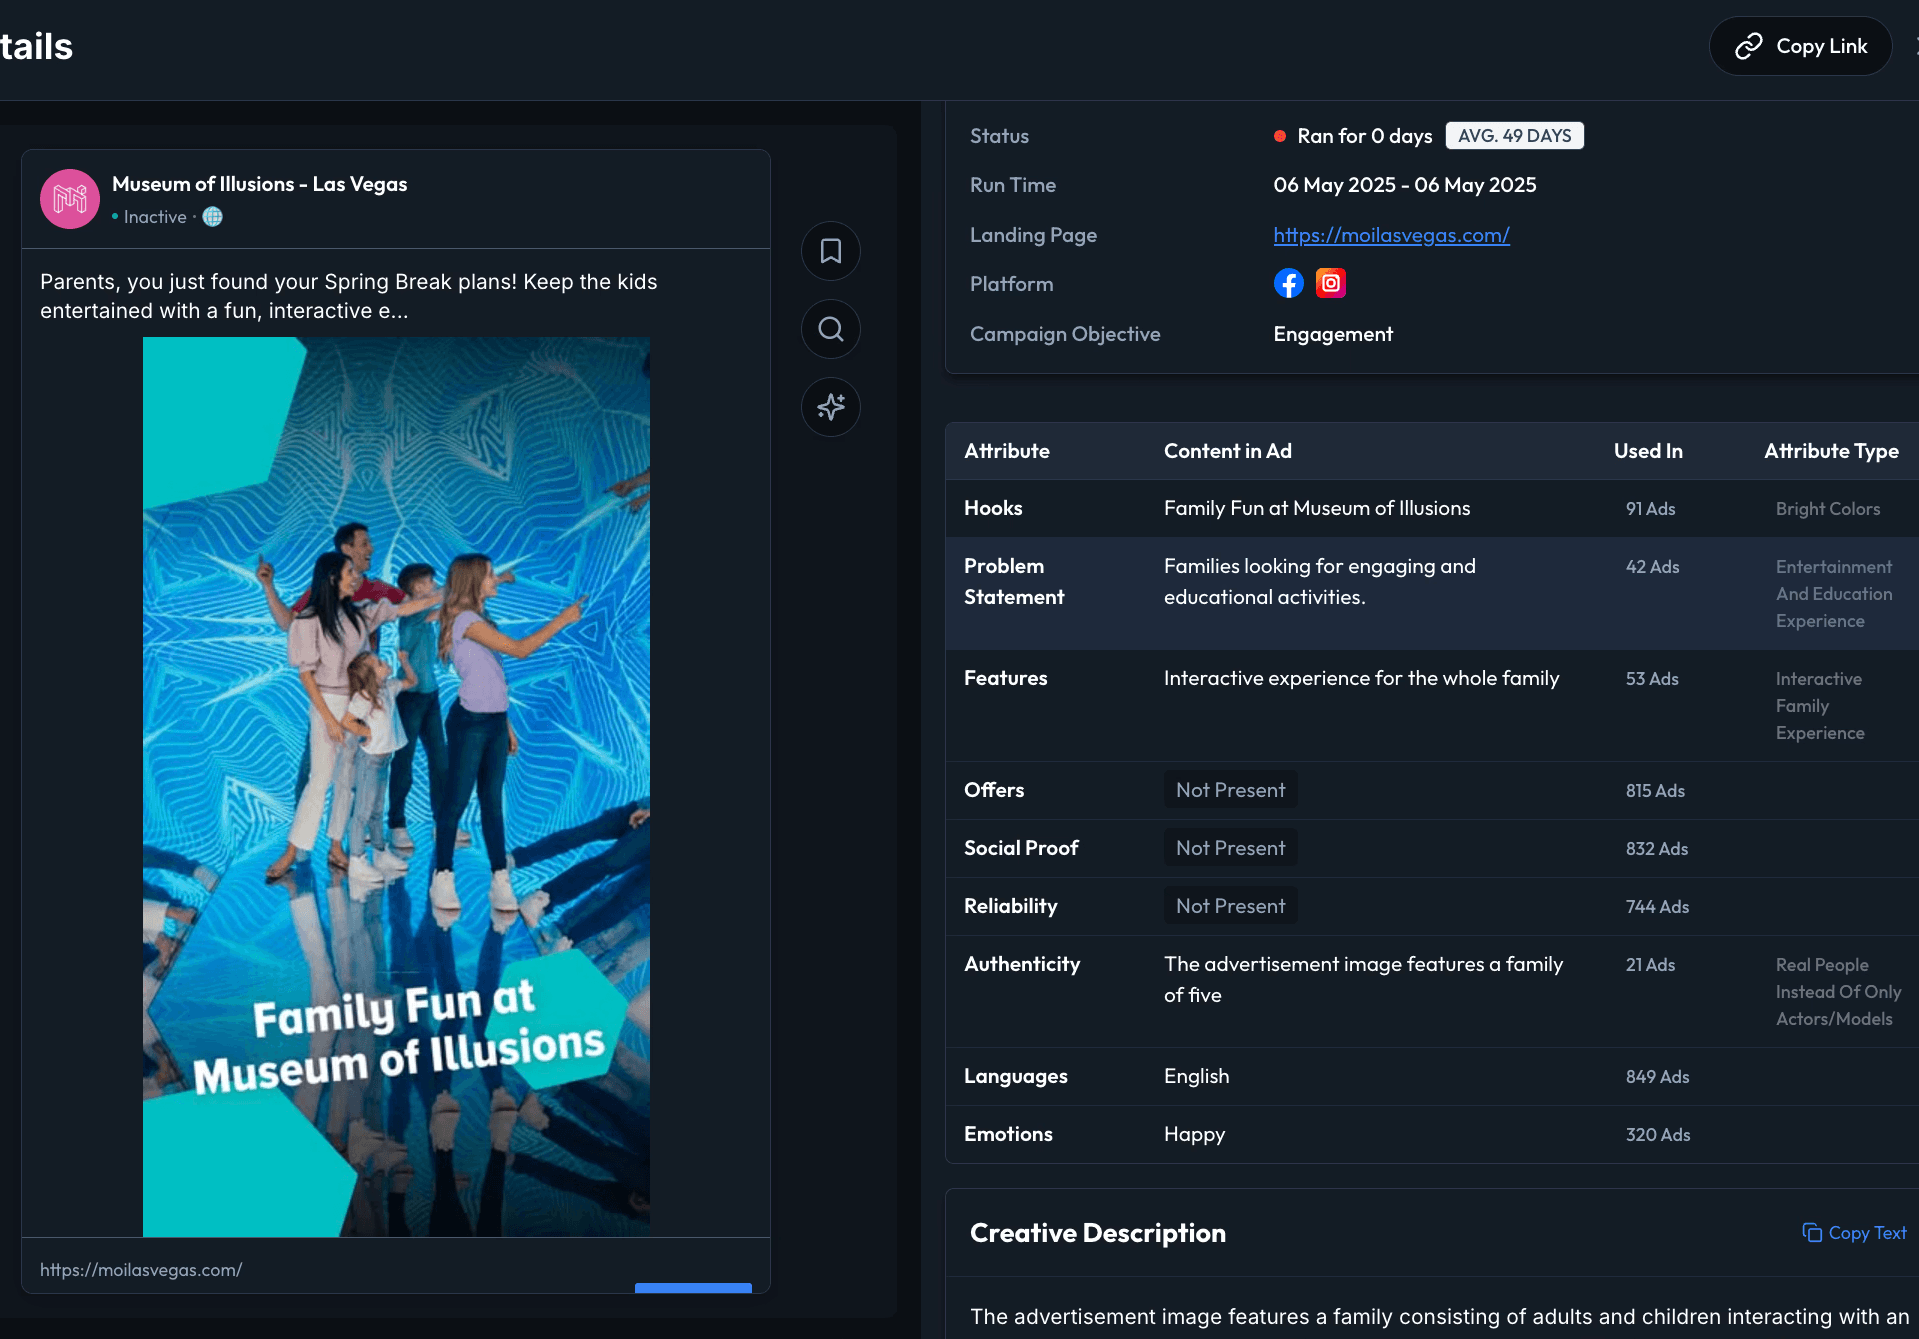
Task: Click the Features row label
Action: 1005,678
